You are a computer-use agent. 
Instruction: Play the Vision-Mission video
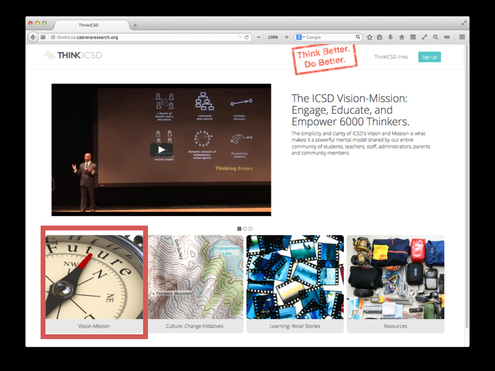coord(161,150)
